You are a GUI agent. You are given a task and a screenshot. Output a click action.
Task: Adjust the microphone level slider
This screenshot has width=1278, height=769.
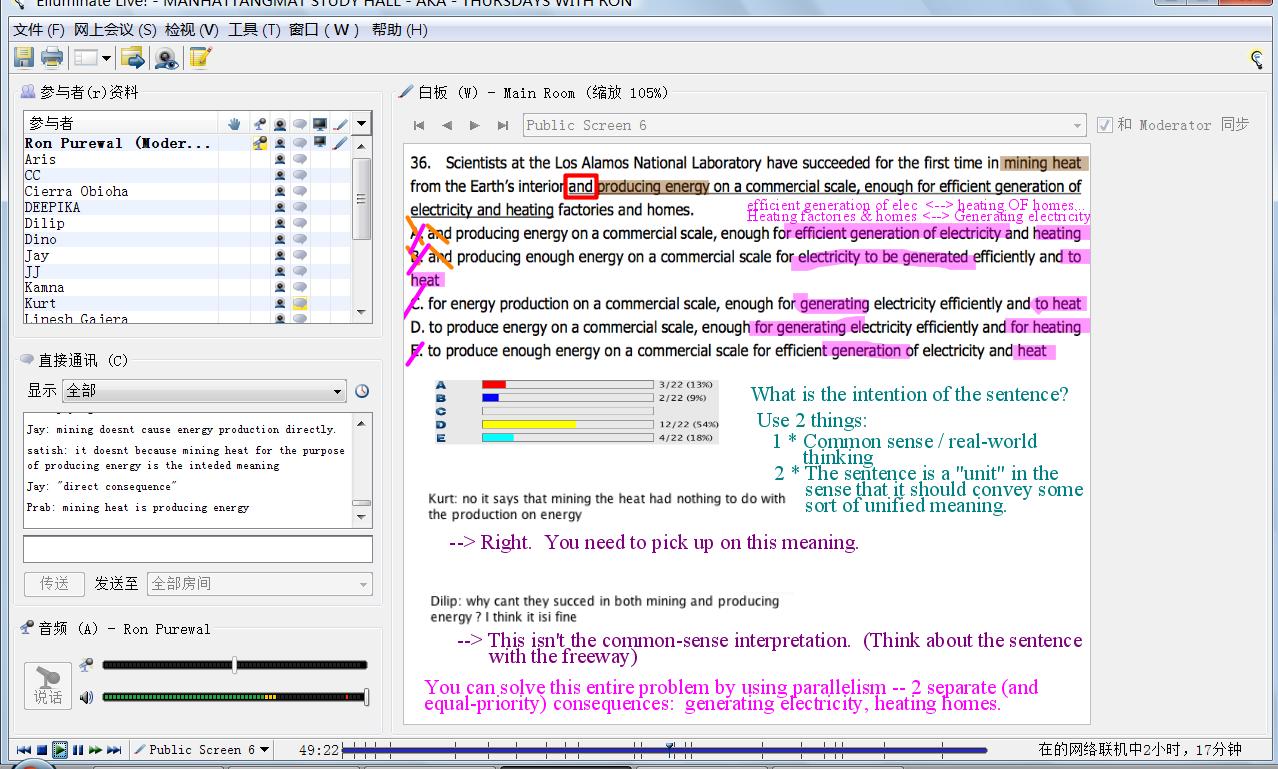(234, 665)
